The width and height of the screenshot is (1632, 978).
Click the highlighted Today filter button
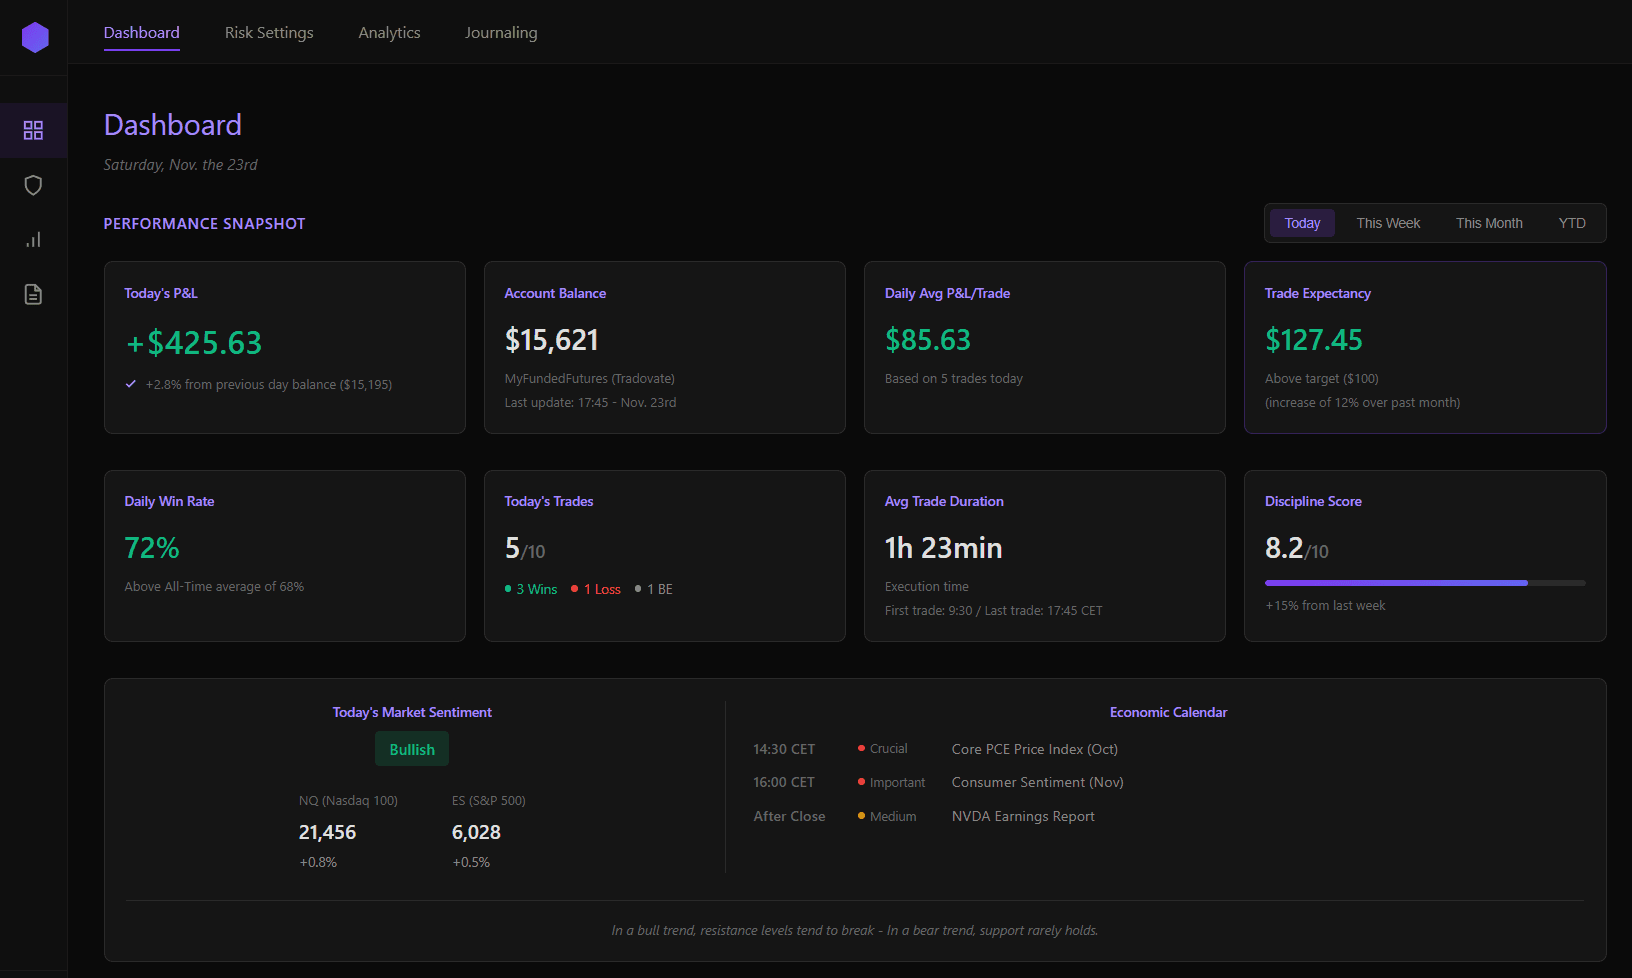[1301, 223]
